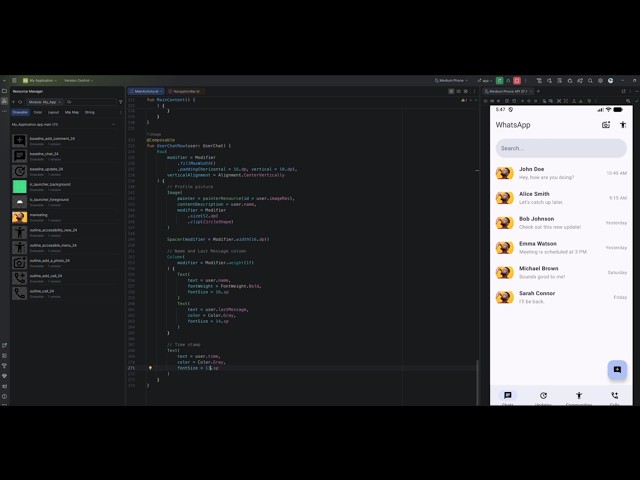Image resolution: width=640 pixels, height=480 pixels.
Task: Select the outline_add_call_24 drawable
Action: (x=65, y=278)
